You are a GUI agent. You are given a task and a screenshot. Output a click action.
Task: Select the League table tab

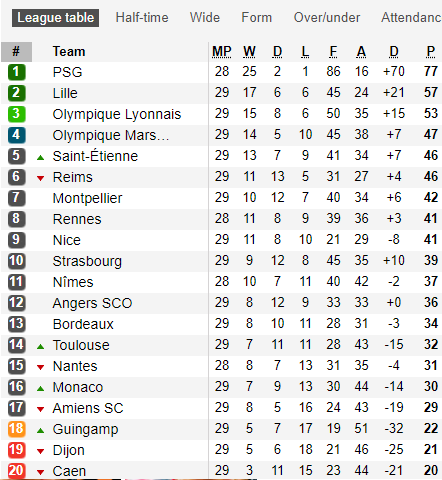point(55,18)
